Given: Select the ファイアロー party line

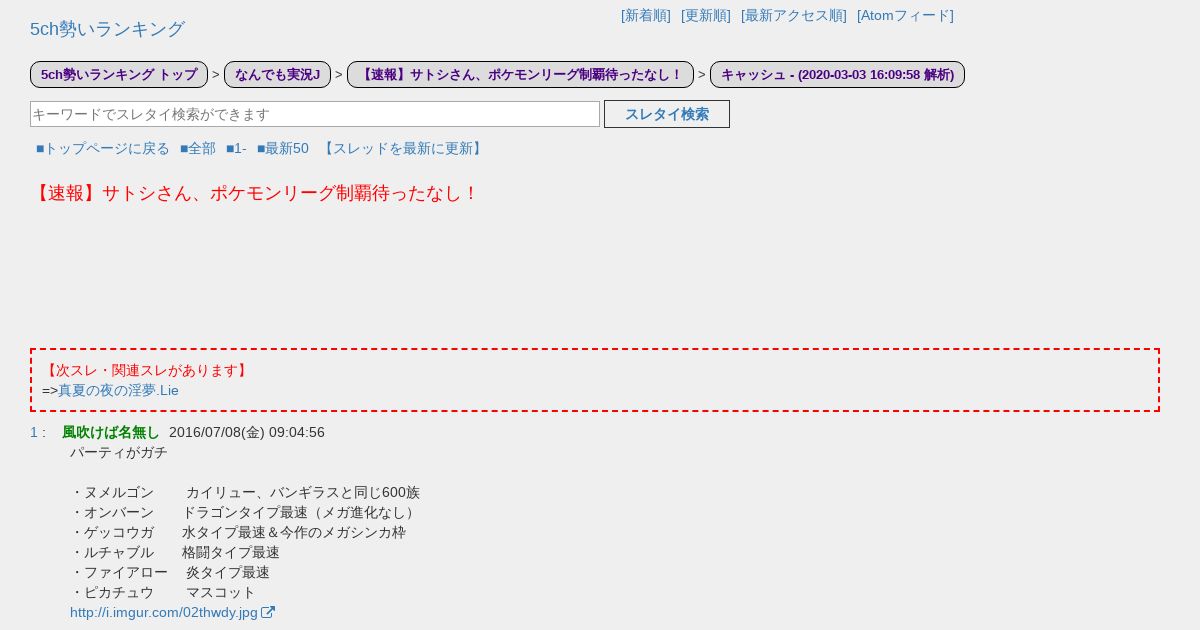Looking at the screenshot, I should (170, 572).
